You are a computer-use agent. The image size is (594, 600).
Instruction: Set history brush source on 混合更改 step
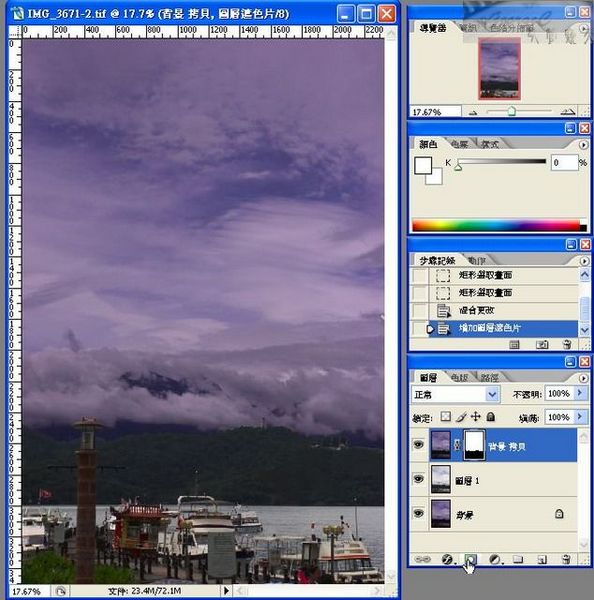[419, 310]
